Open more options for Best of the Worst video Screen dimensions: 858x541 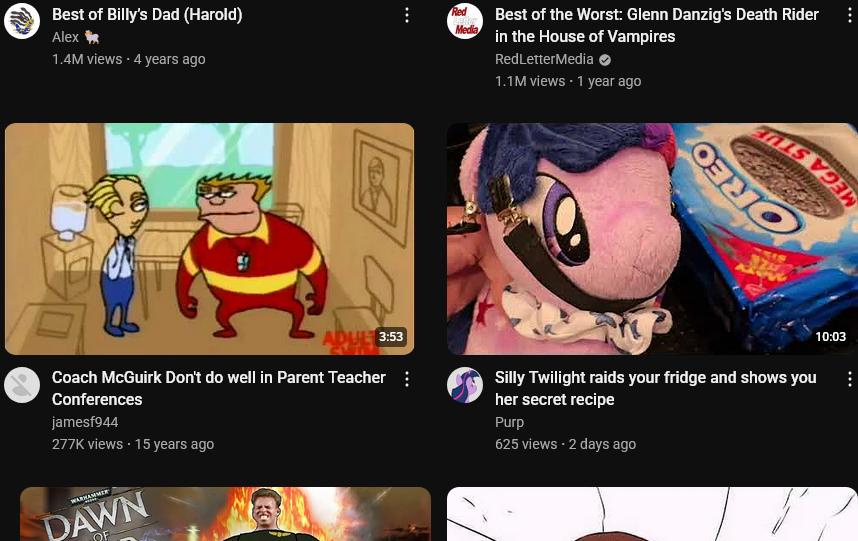click(x=849, y=15)
